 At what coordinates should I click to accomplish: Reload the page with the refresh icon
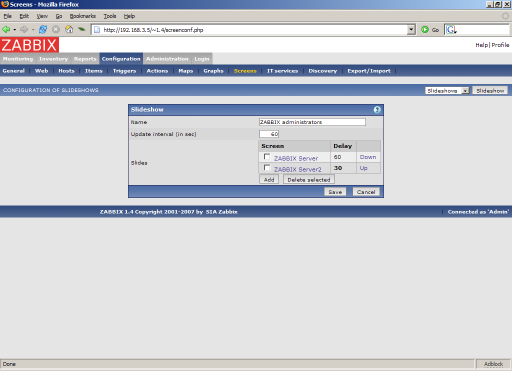click(x=43, y=30)
